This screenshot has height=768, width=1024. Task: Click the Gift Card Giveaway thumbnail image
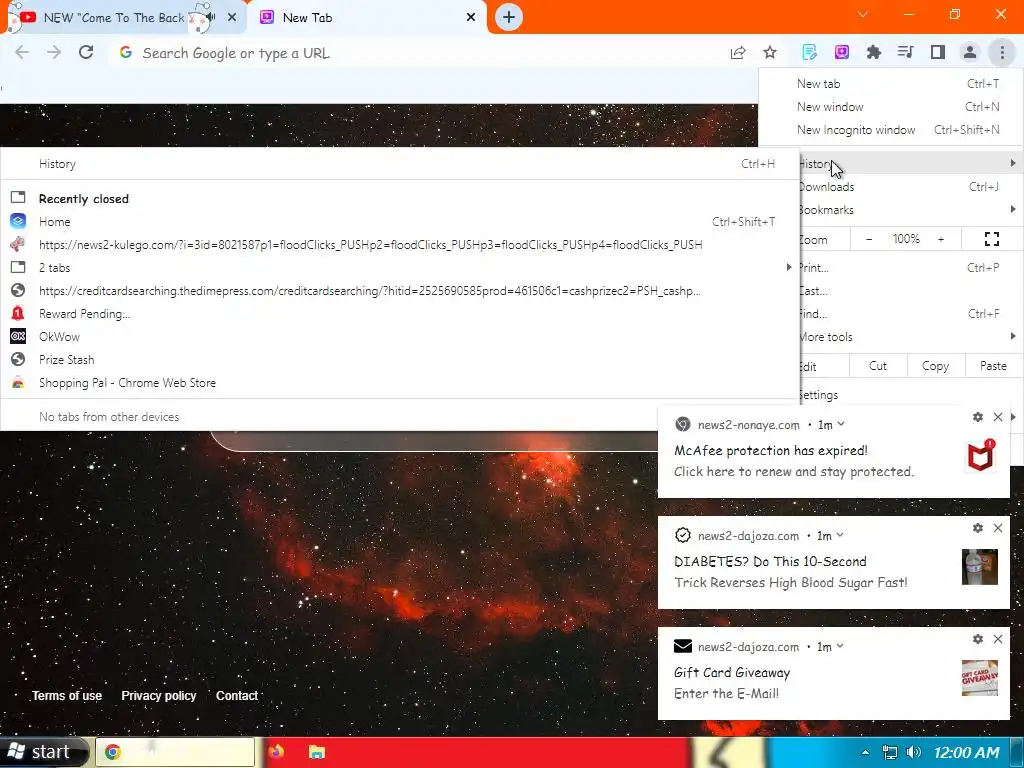pyautogui.click(x=980, y=677)
